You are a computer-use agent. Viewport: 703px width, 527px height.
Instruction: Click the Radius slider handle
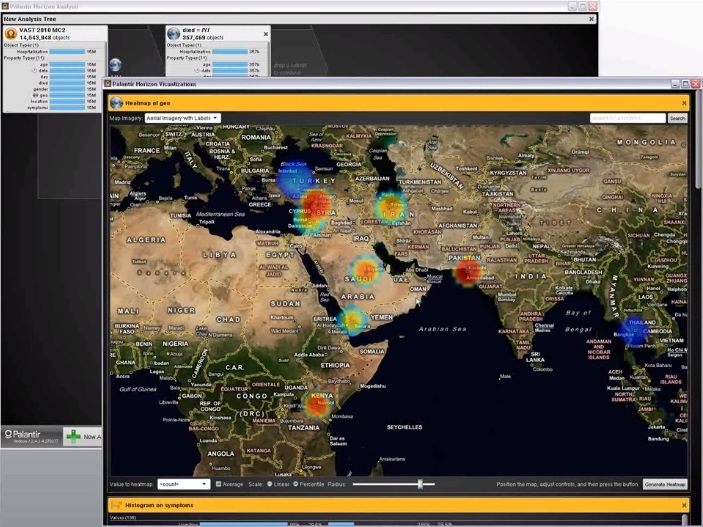point(420,484)
